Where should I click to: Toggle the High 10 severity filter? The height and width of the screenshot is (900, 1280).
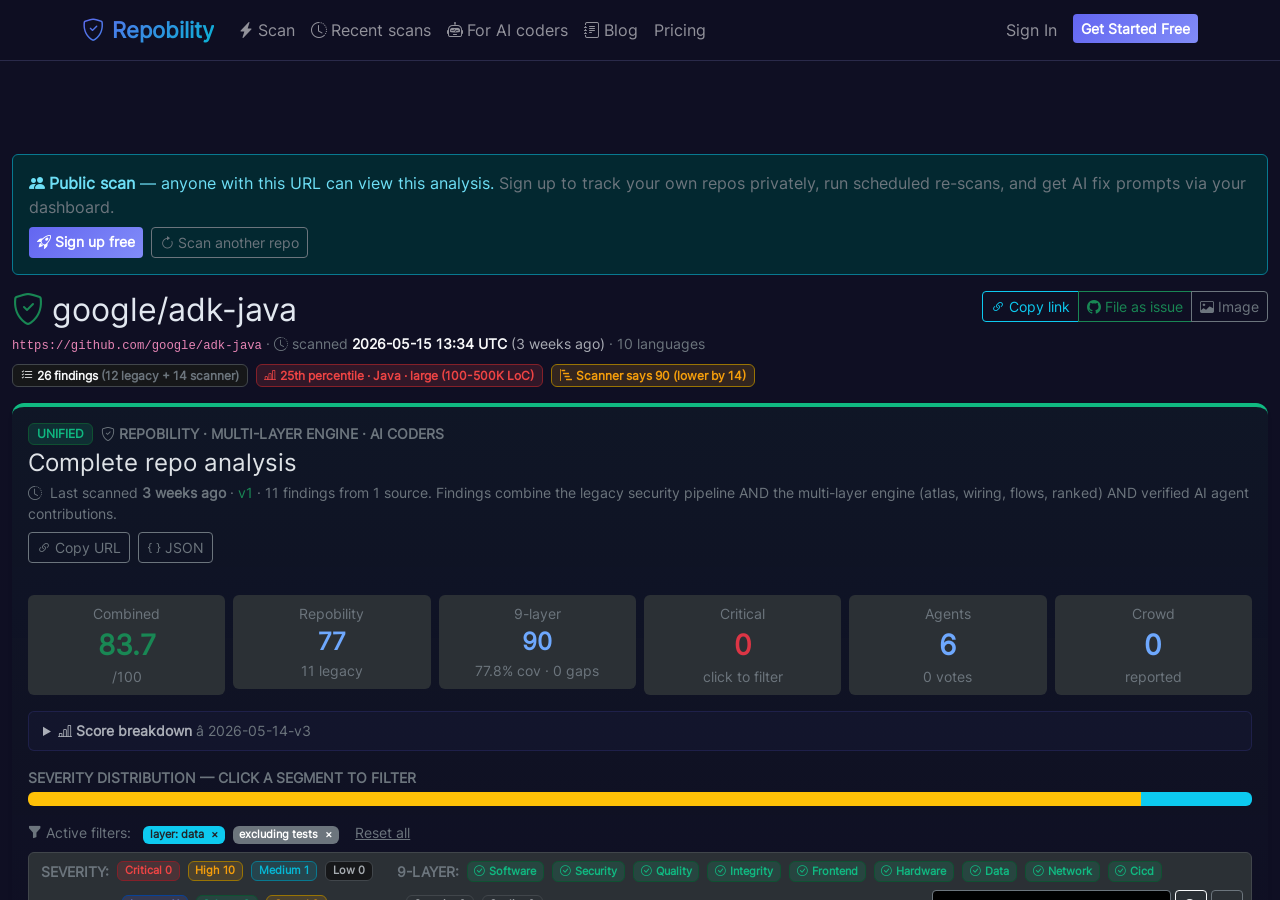tap(215, 871)
